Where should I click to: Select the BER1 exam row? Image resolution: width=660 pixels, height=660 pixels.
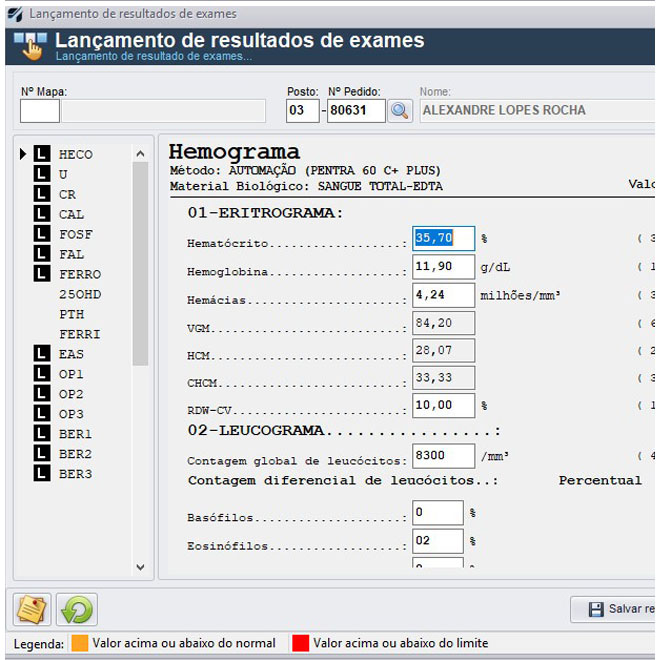[75, 434]
